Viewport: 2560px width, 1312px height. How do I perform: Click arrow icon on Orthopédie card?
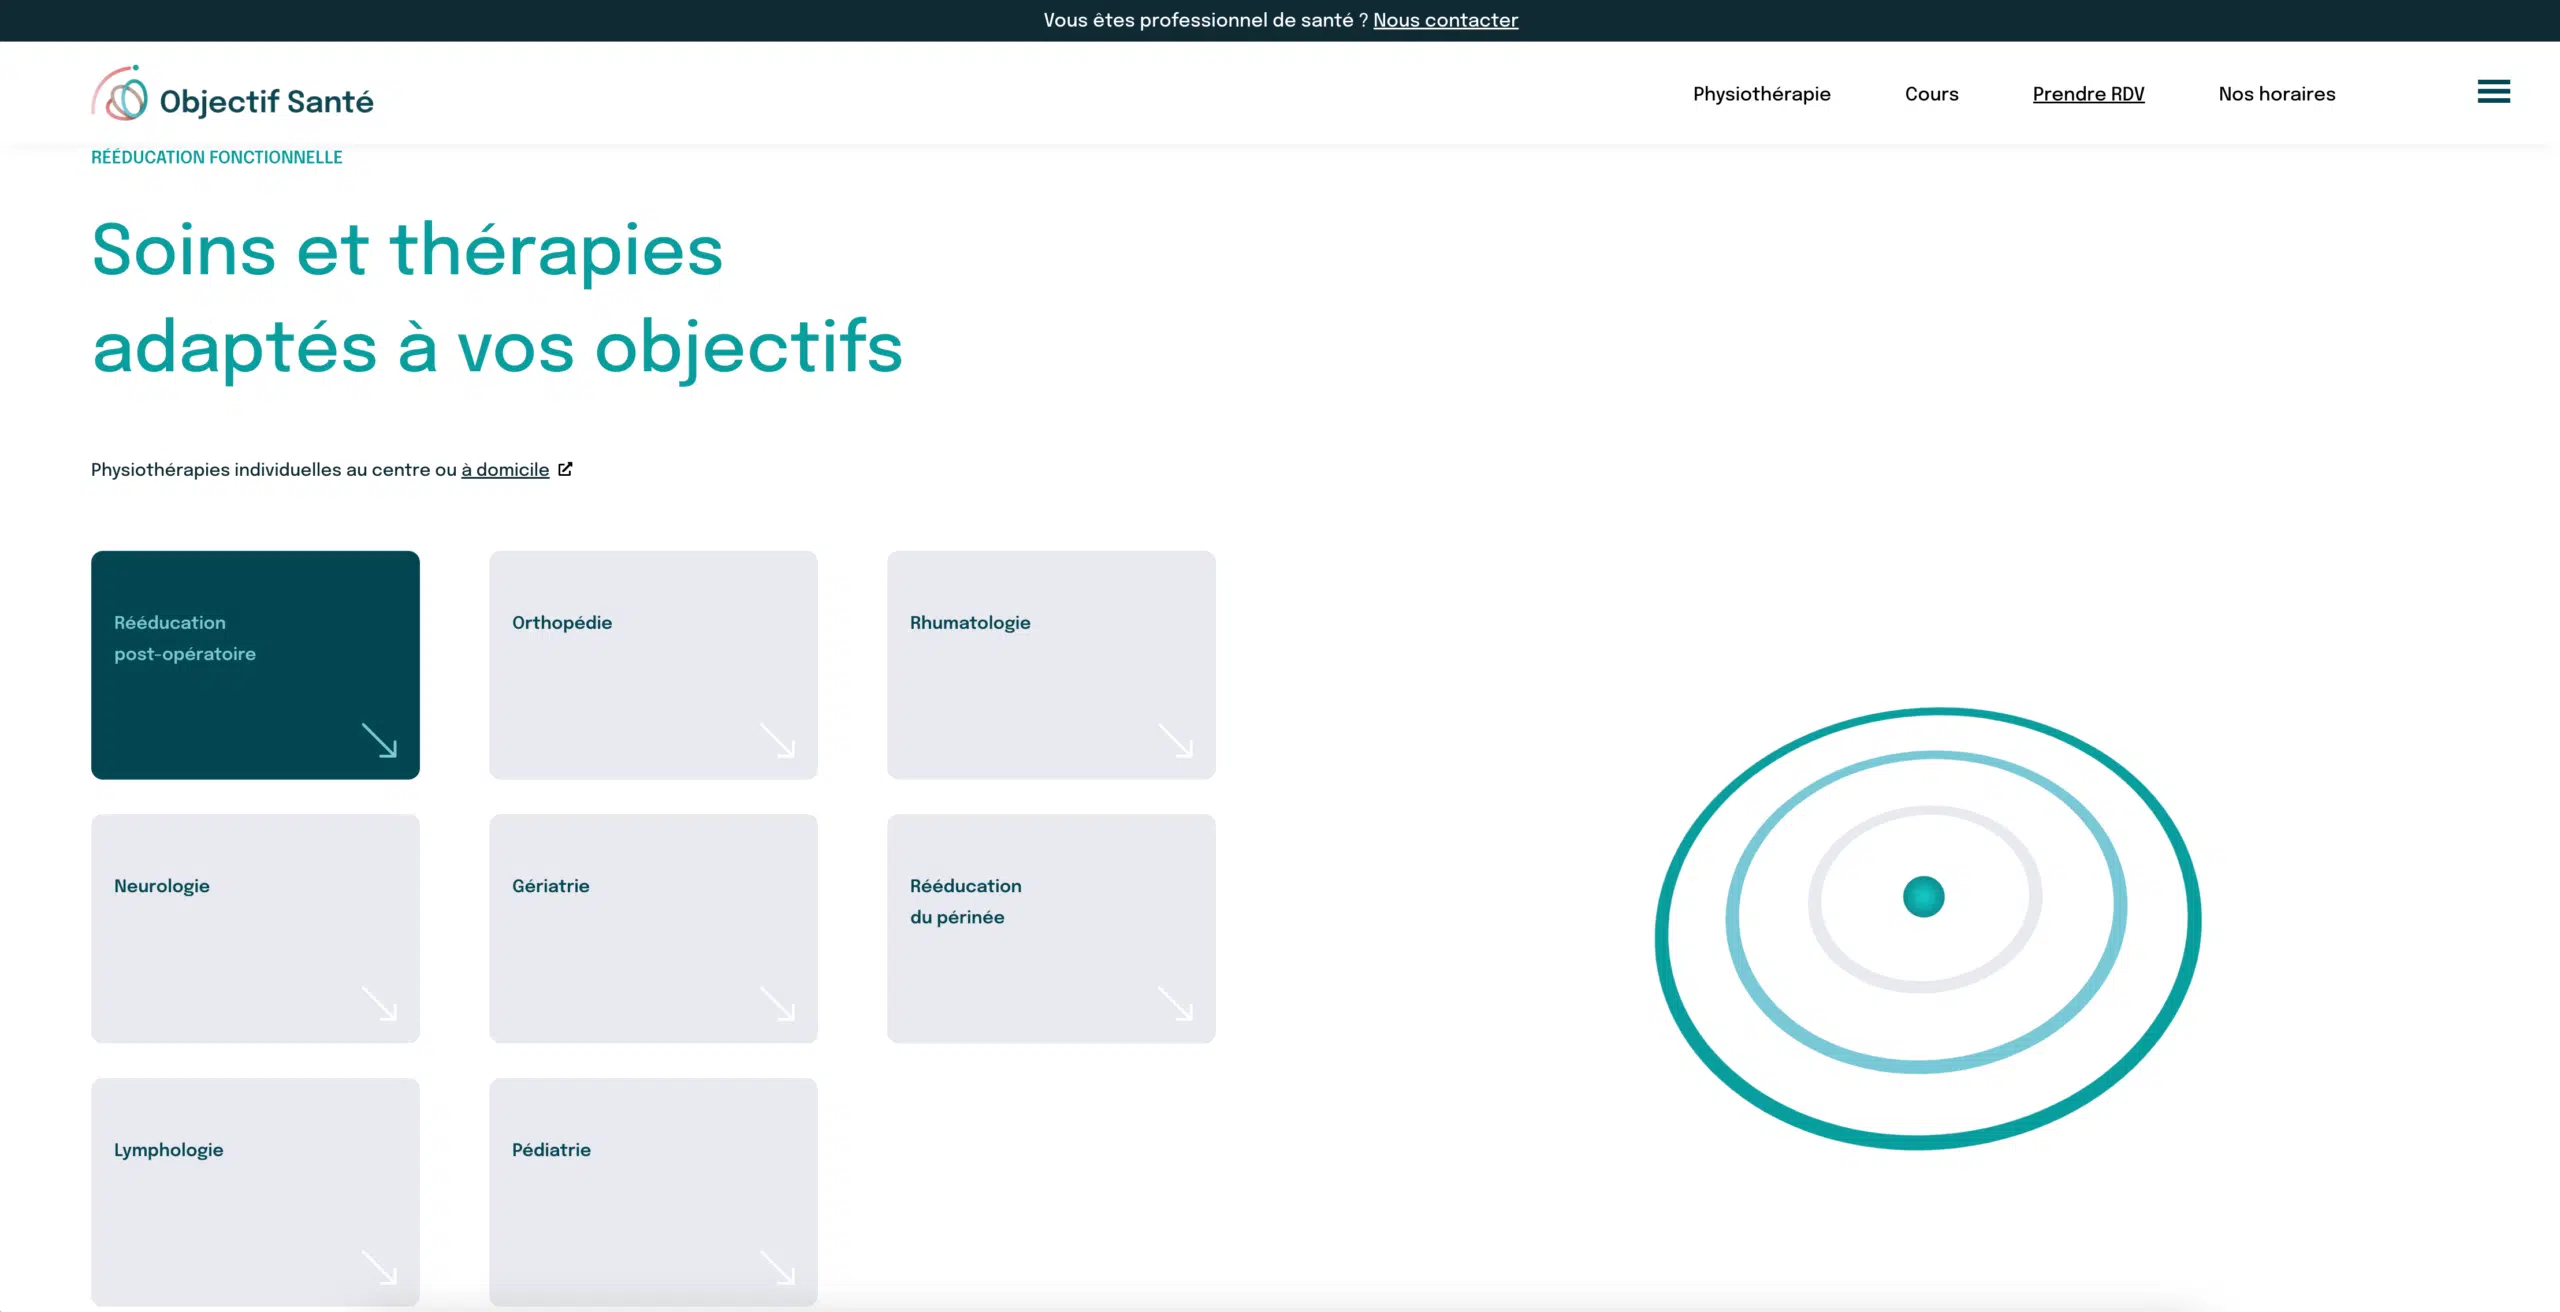point(777,740)
